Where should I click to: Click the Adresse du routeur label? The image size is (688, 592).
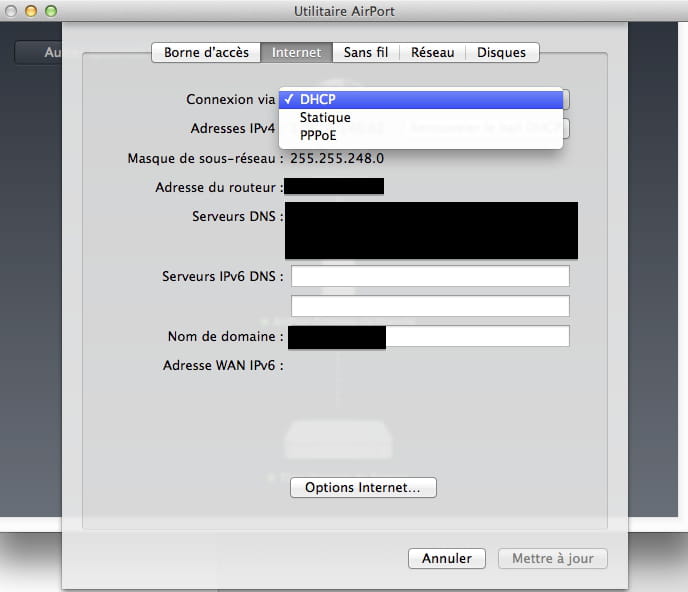pyautogui.click(x=219, y=187)
